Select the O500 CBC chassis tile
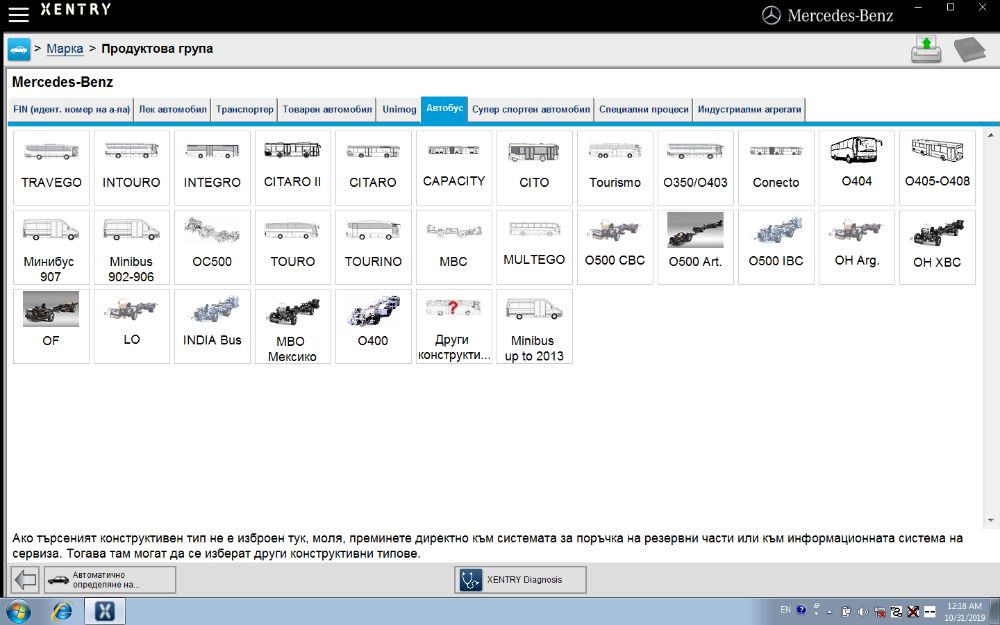Image resolution: width=1000 pixels, height=625 pixels. [x=615, y=247]
